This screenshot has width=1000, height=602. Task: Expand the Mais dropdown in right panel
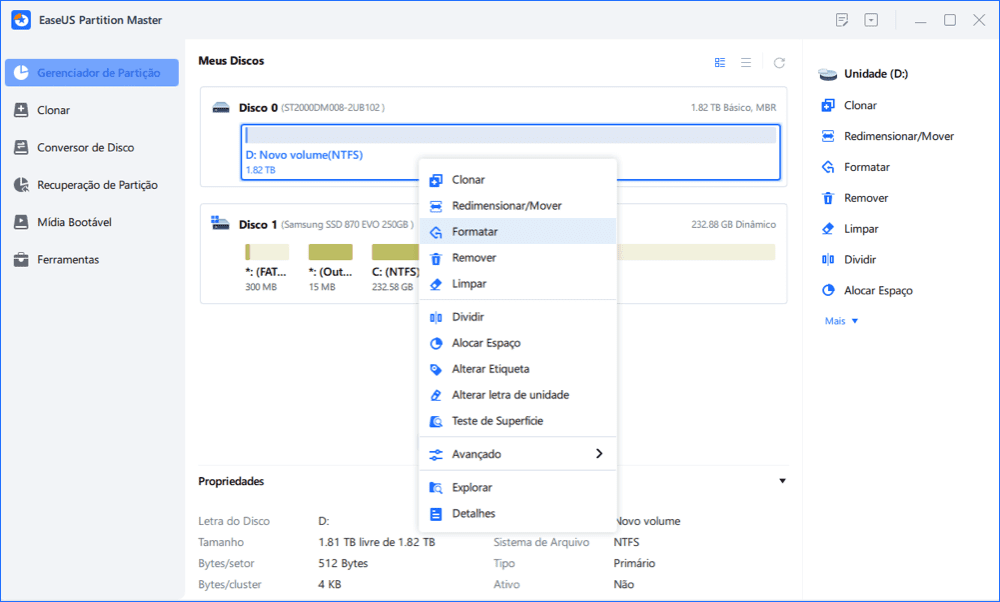pos(841,321)
